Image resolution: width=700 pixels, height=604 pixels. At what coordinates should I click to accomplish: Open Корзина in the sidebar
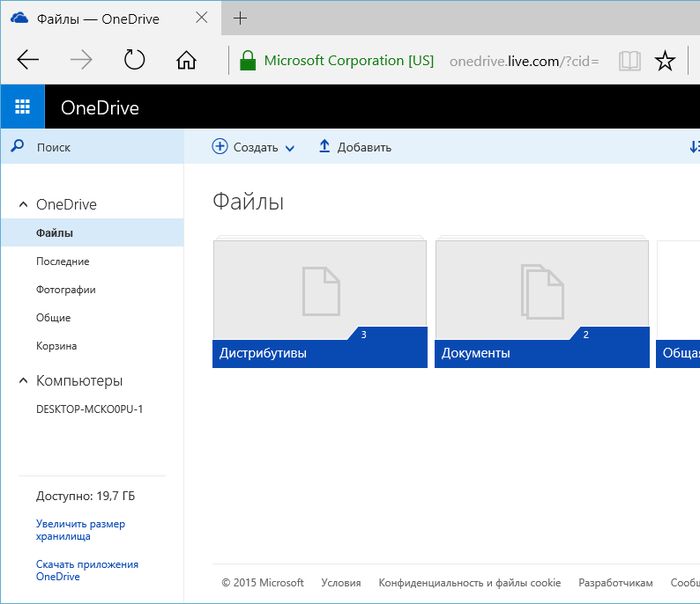56,346
